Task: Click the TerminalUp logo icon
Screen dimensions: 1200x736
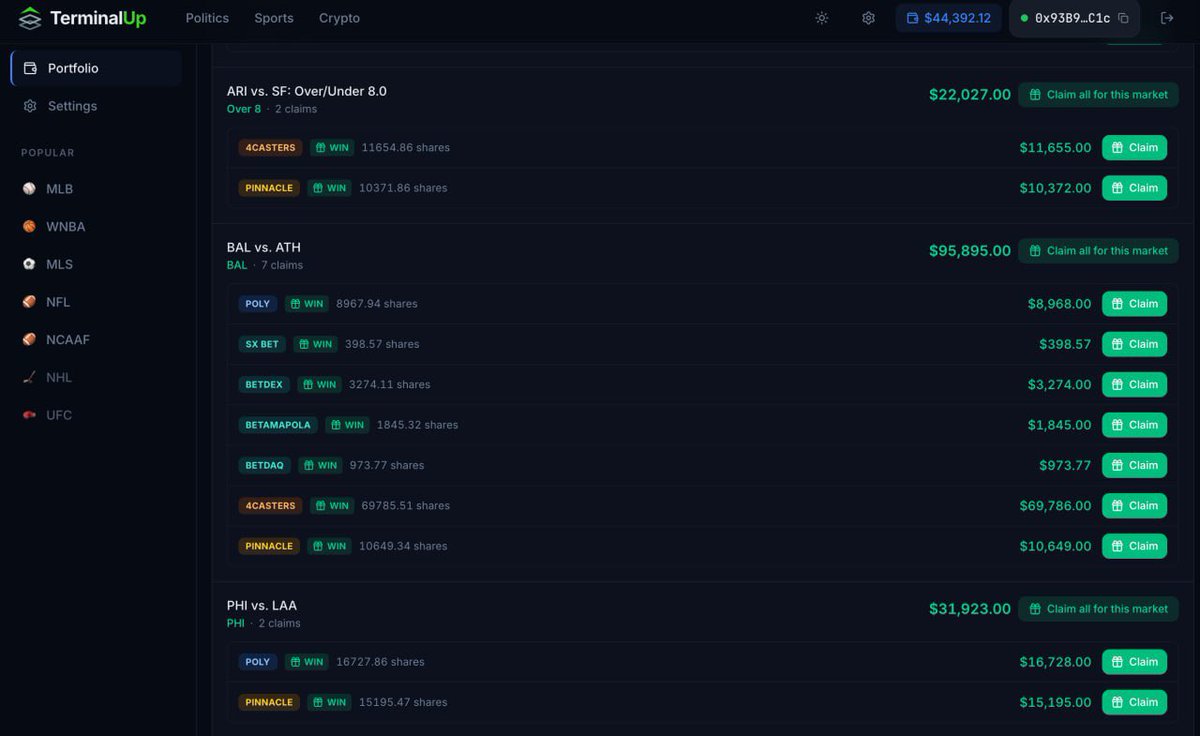Action: (30, 18)
